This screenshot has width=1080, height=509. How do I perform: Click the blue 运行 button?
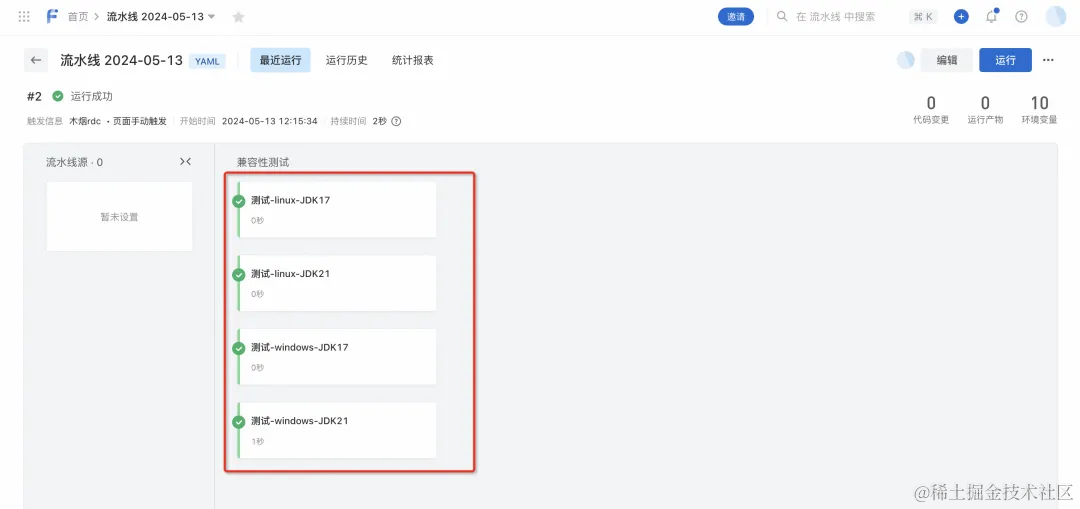tap(1006, 60)
